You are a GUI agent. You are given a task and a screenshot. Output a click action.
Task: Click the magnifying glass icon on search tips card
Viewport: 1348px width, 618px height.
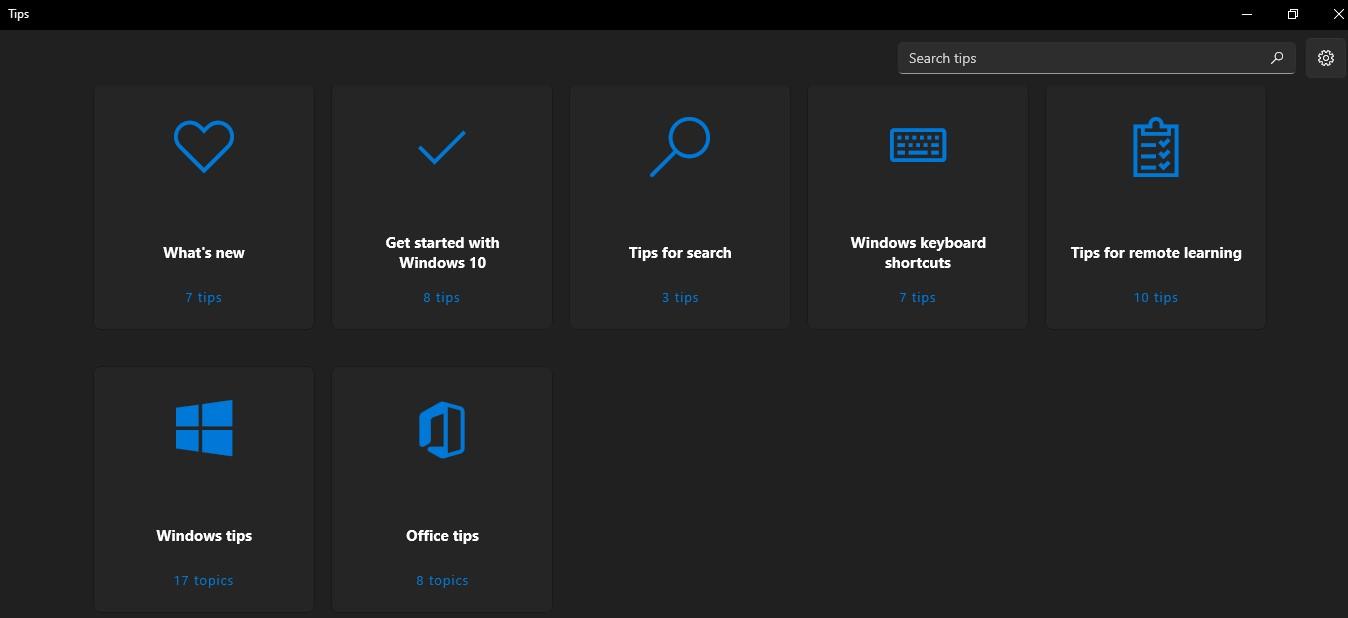(680, 147)
